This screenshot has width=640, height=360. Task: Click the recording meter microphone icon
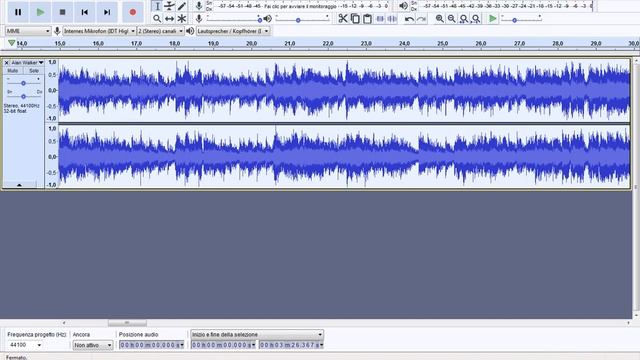click(199, 6)
